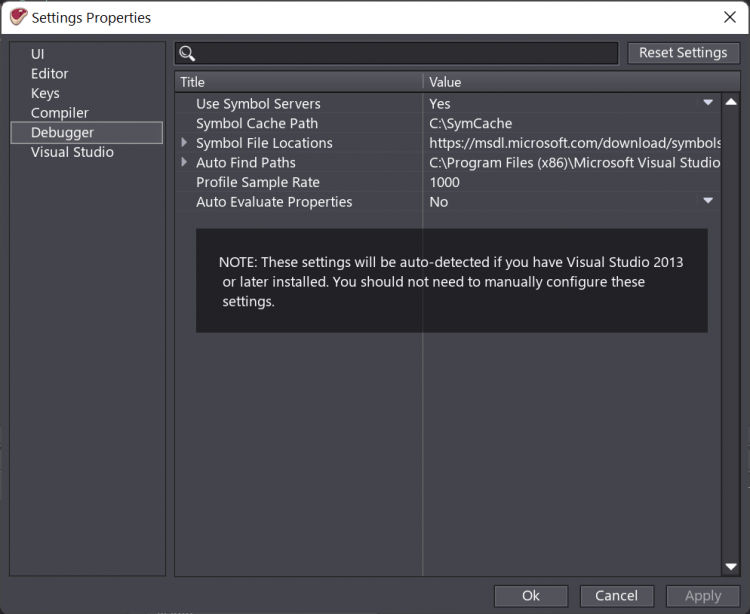Screen dimensions: 750x614
Task: Expand the Auto Find Paths row
Action: point(185,162)
